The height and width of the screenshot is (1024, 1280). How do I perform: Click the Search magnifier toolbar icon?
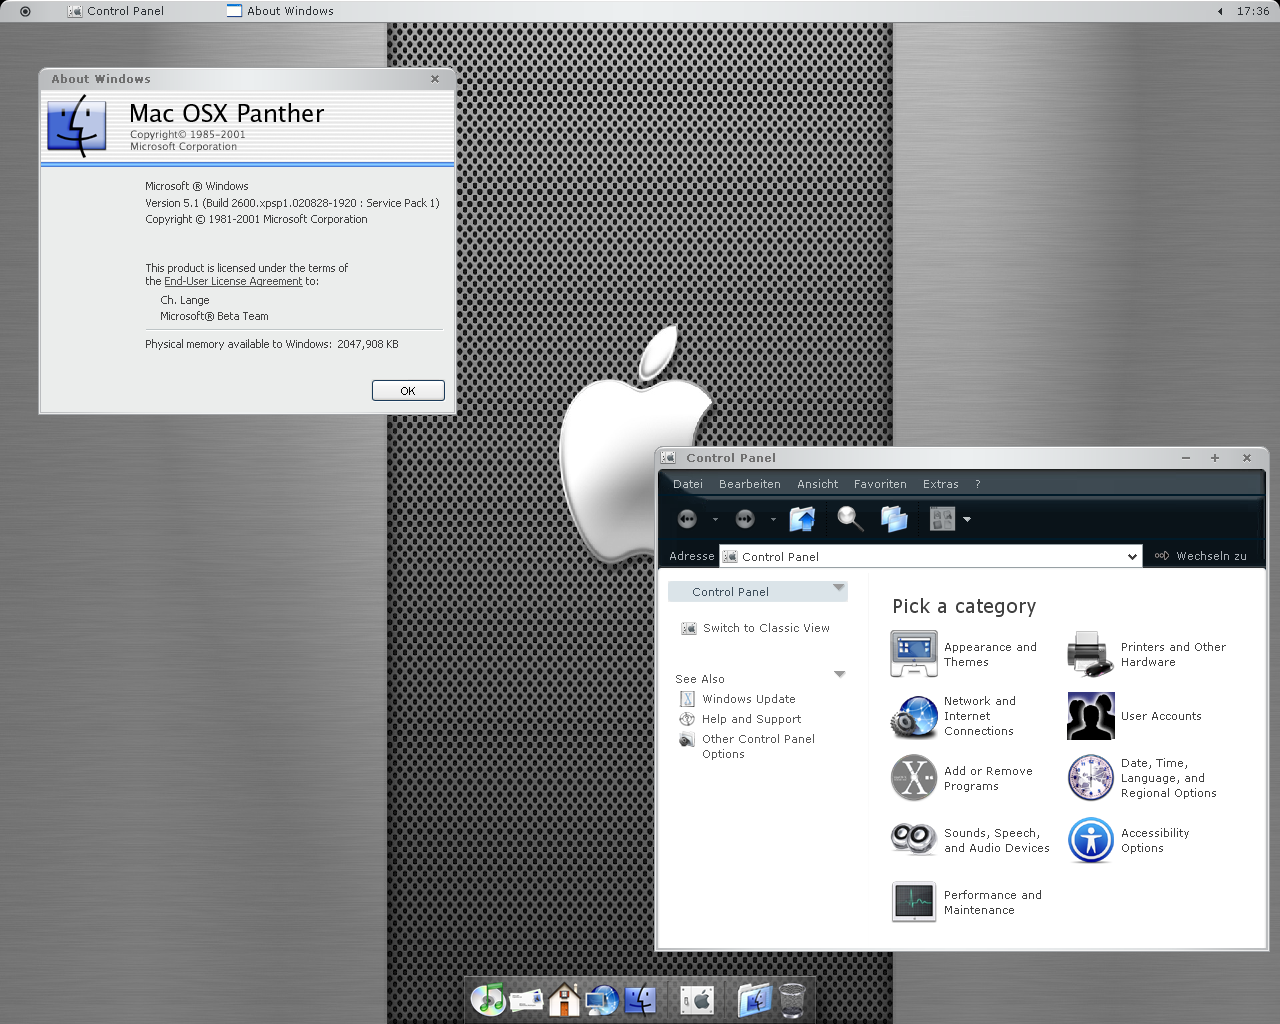[x=850, y=519]
